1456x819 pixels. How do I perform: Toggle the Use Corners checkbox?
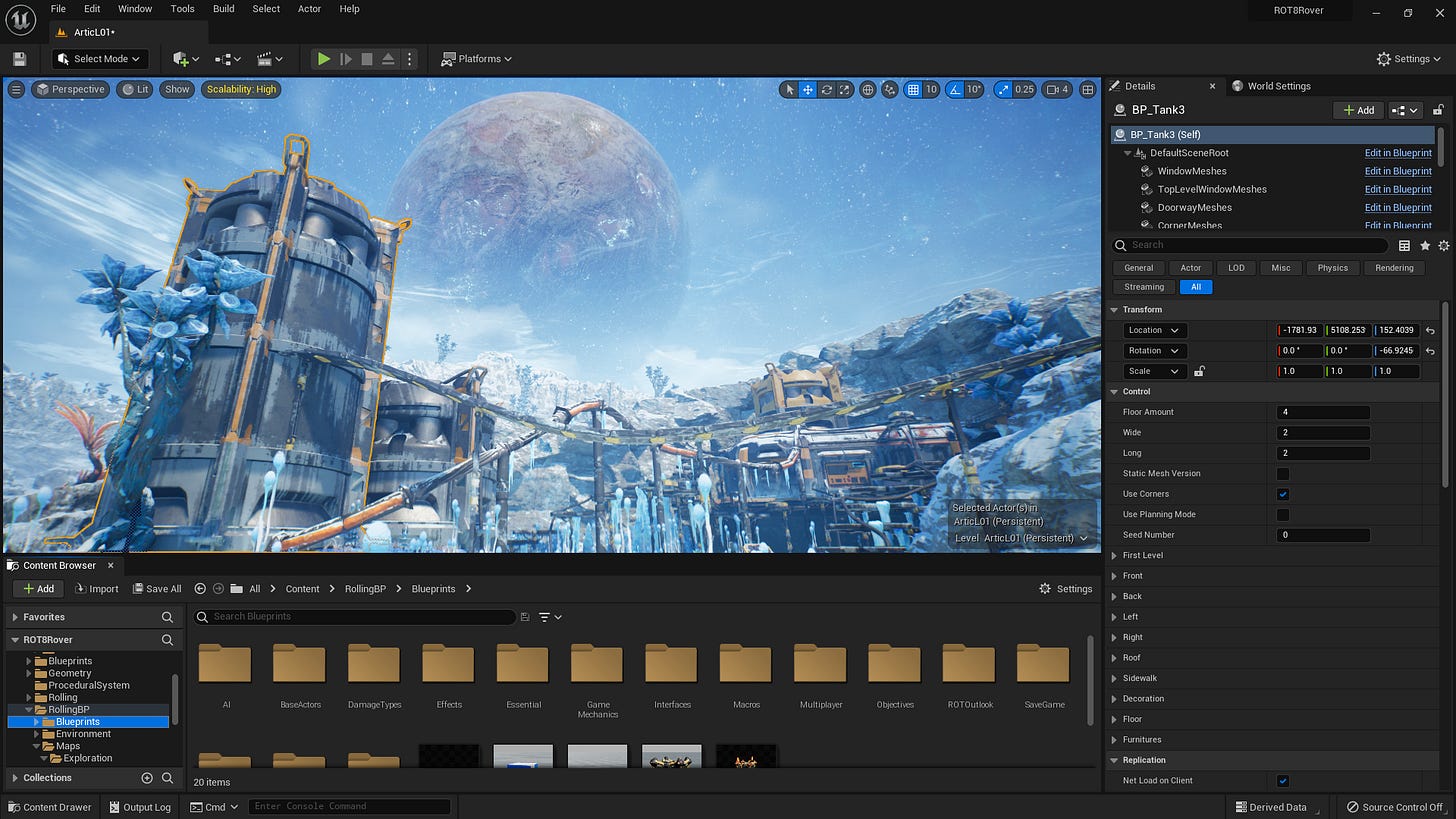tap(1283, 493)
